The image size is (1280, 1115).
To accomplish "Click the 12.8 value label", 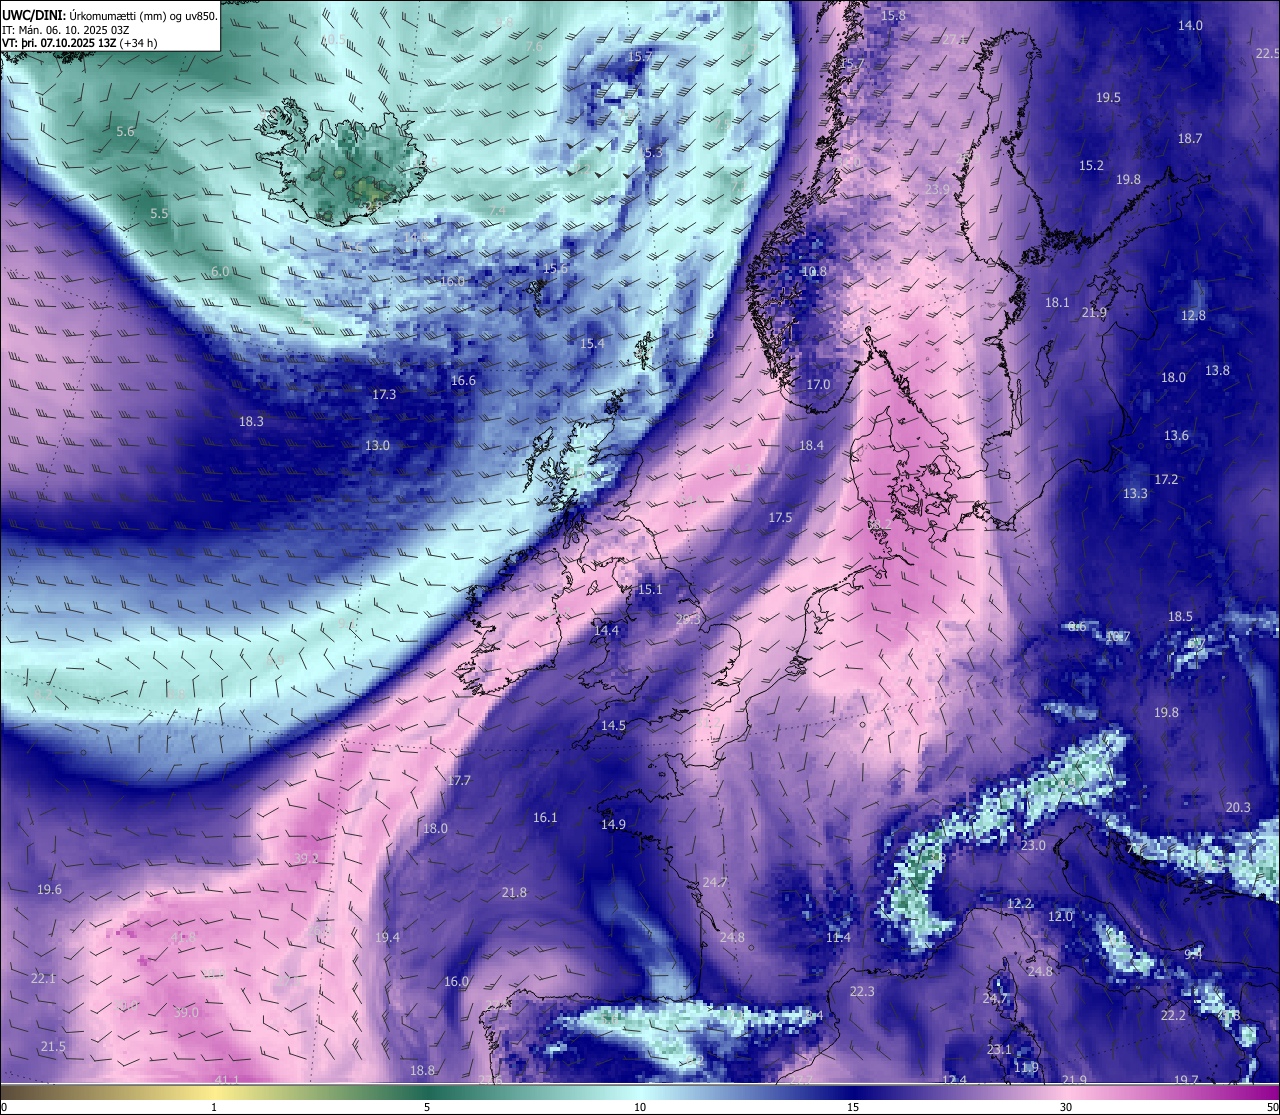I will click(x=1193, y=315).
